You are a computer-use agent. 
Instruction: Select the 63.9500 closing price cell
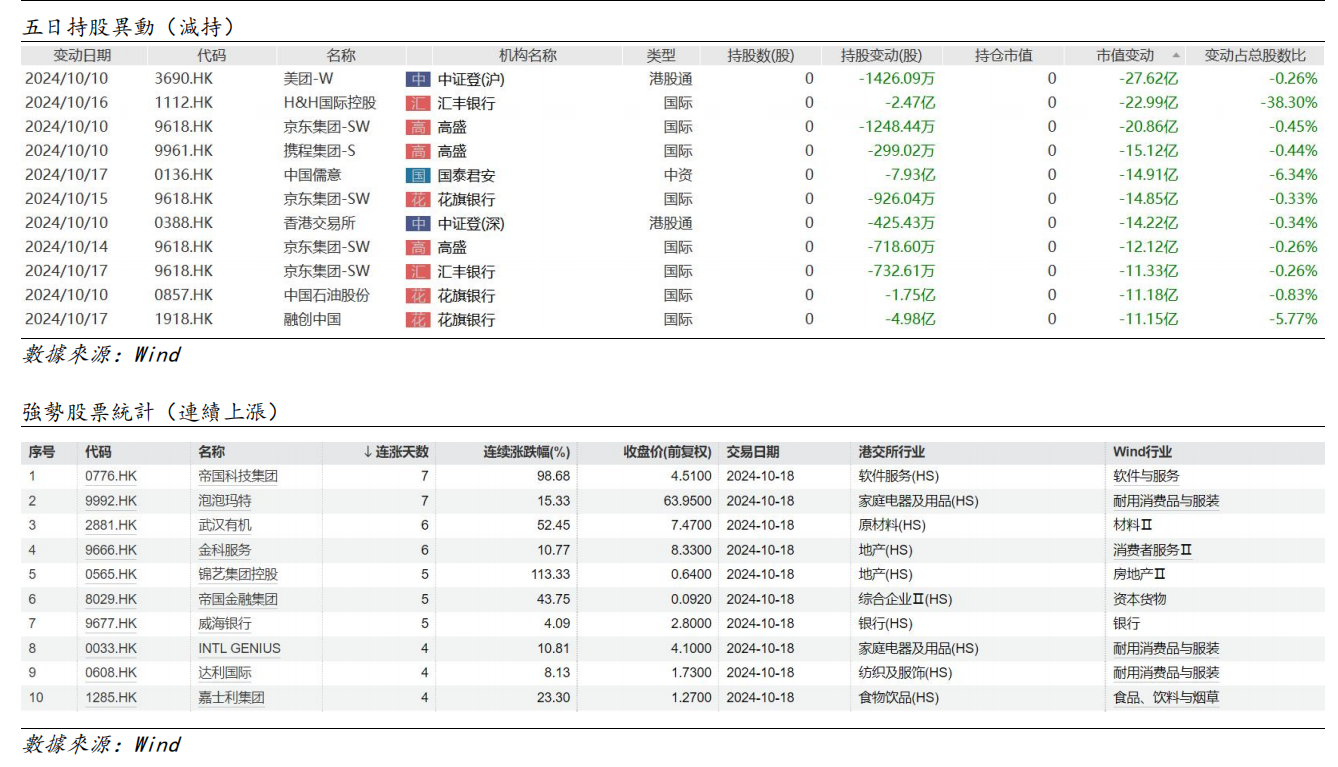click(x=688, y=501)
